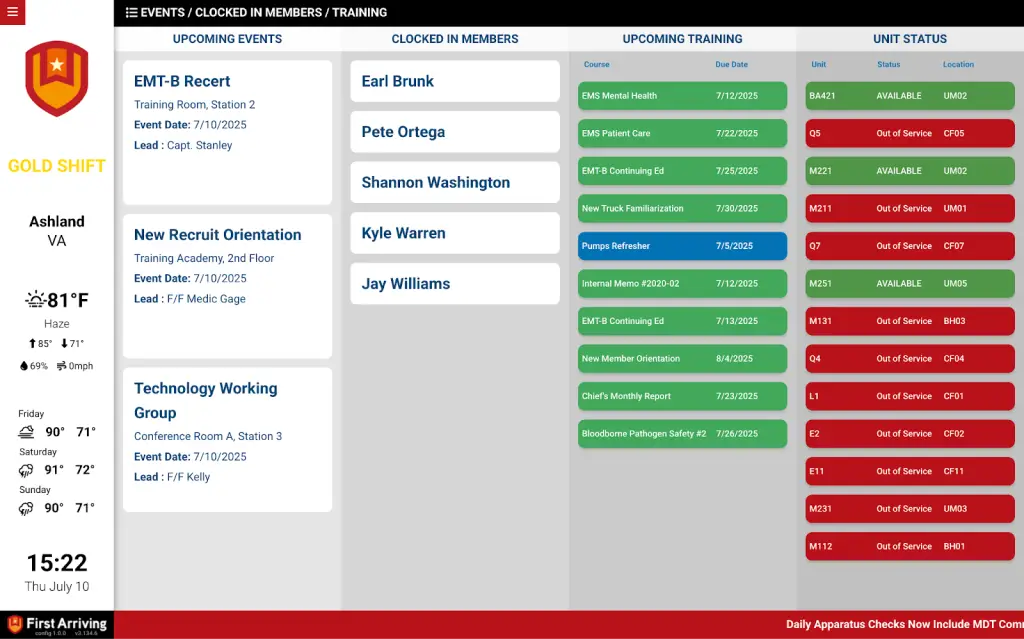This screenshot has width=1024, height=639.
Task: Click the list icon beside Events header
Action: (x=131, y=13)
